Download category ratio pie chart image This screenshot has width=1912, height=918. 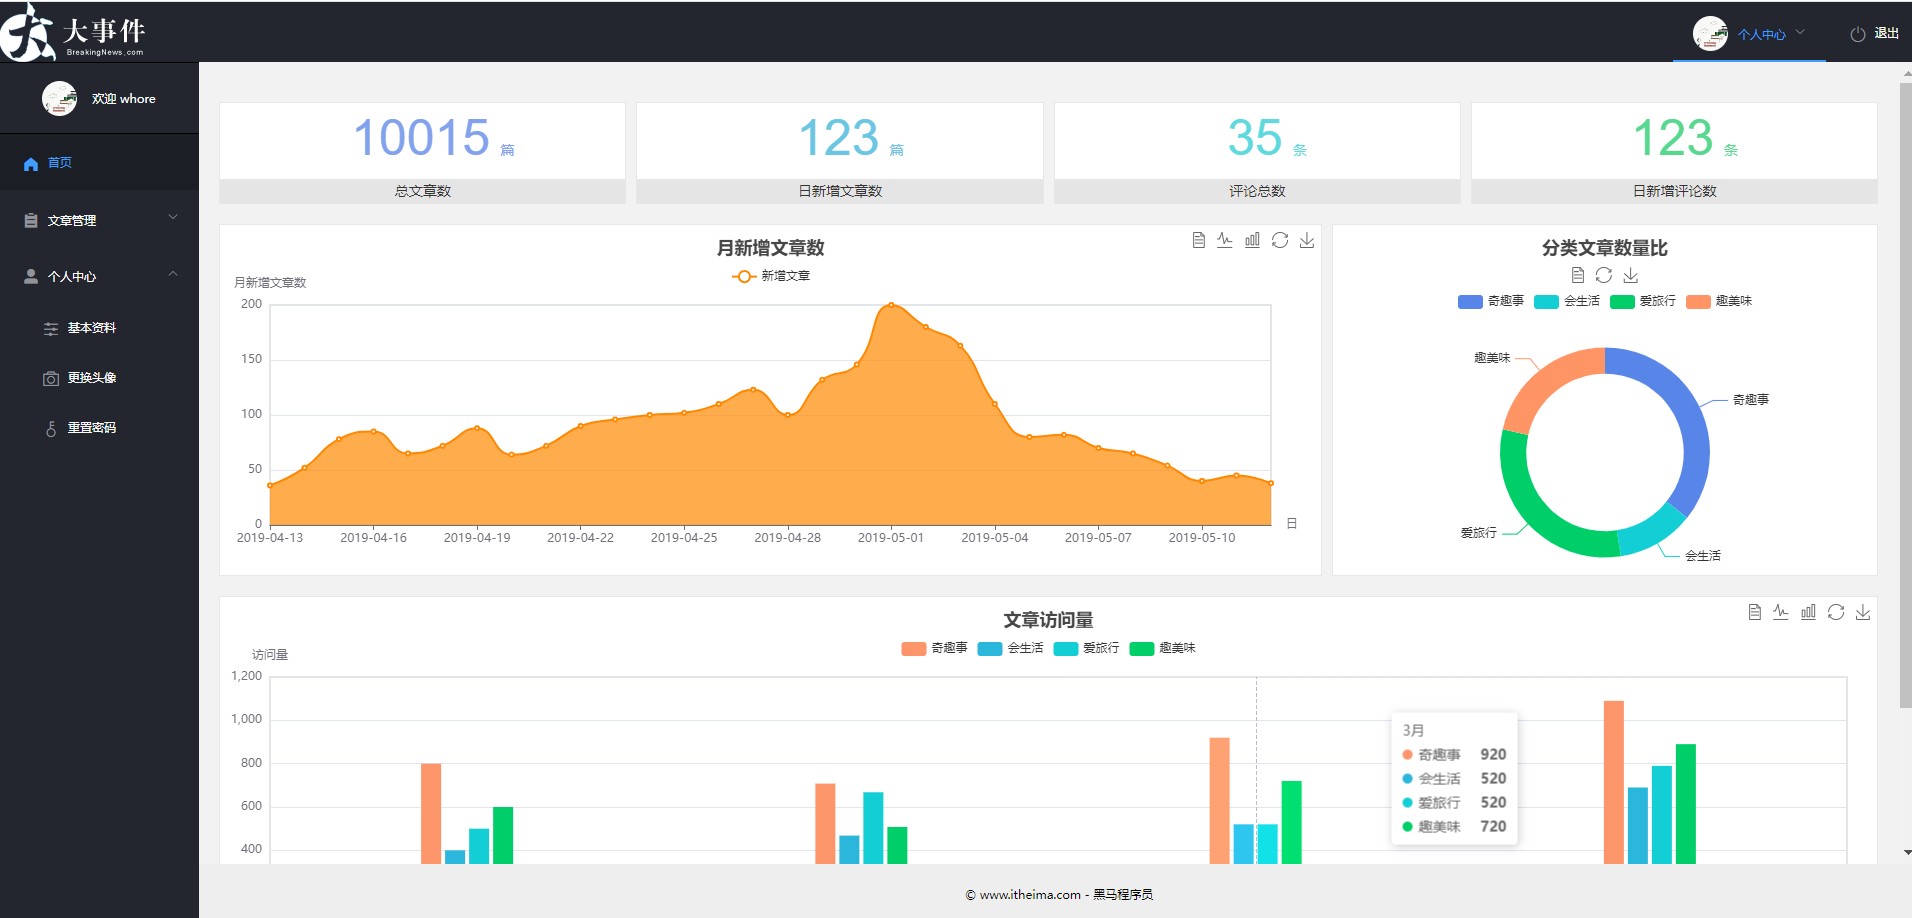pos(1631,275)
